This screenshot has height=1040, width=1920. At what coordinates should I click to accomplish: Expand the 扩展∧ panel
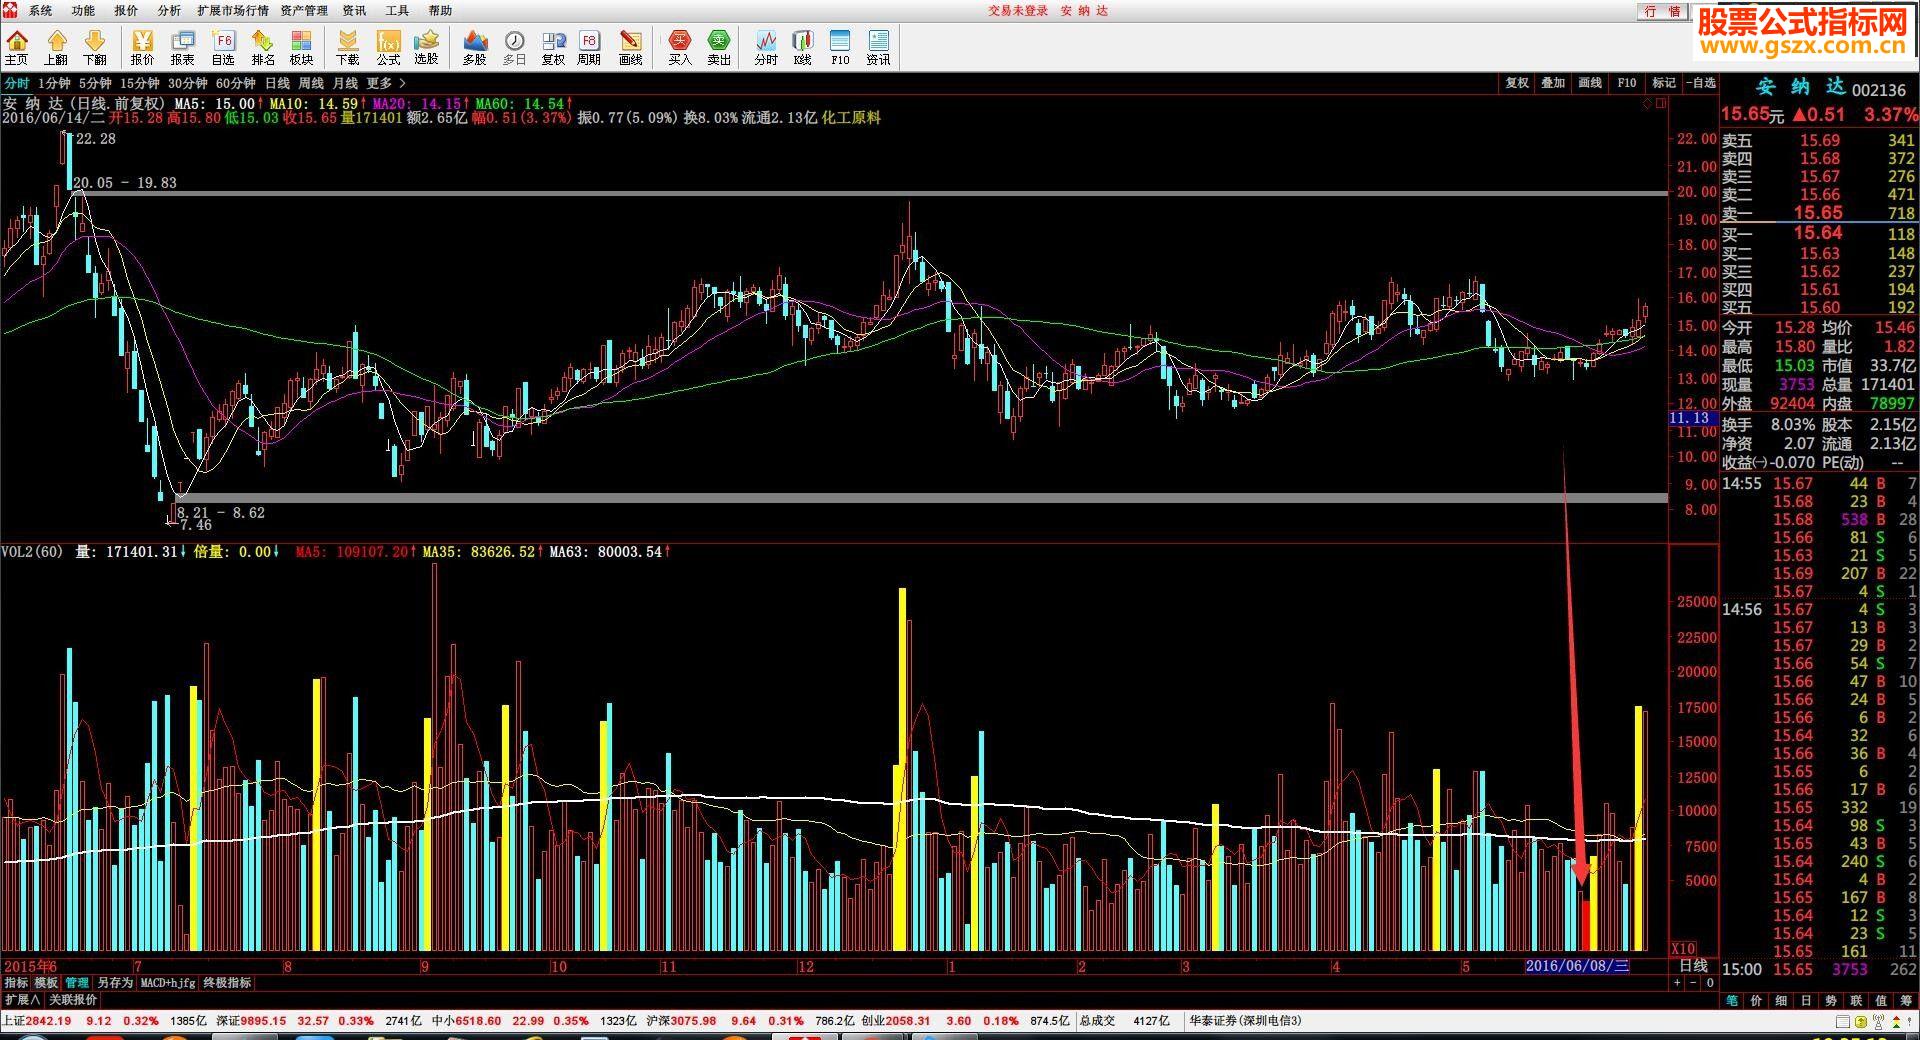pos(22,1000)
